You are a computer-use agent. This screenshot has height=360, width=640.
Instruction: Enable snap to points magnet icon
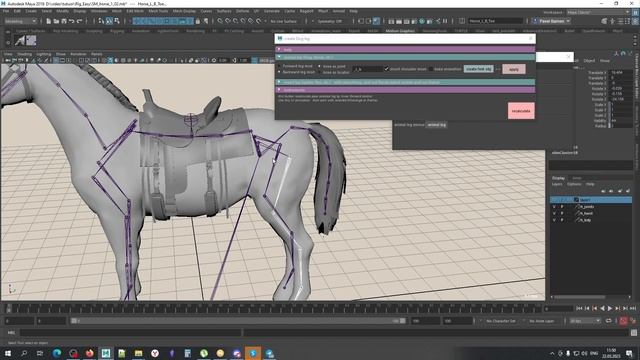pyautogui.click(x=236, y=21)
